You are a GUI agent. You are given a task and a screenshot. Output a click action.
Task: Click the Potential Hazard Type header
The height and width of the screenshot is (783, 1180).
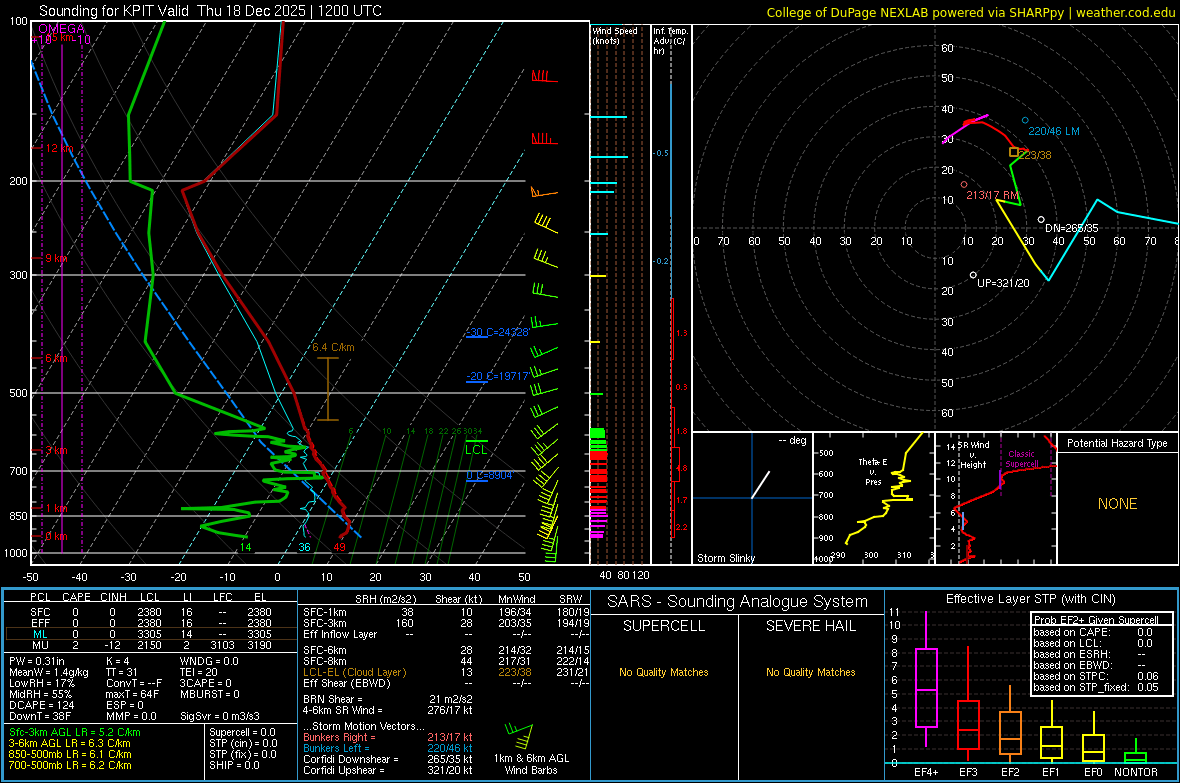pyautogui.click(x=1118, y=443)
